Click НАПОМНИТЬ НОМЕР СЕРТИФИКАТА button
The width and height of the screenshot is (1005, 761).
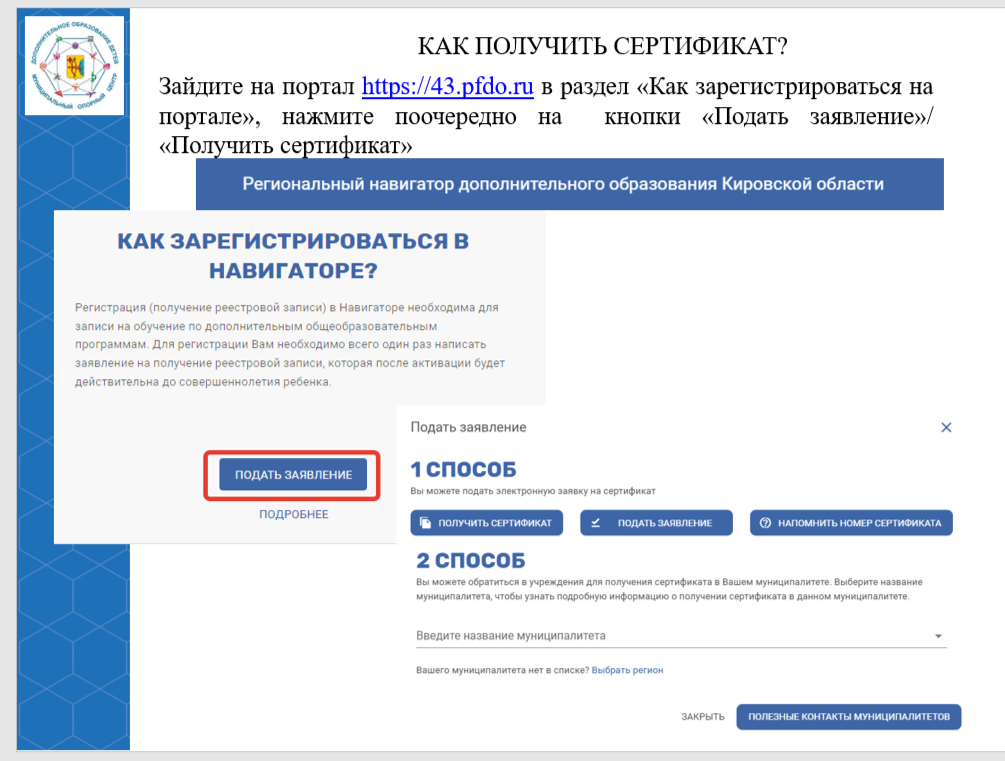[x=851, y=523]
